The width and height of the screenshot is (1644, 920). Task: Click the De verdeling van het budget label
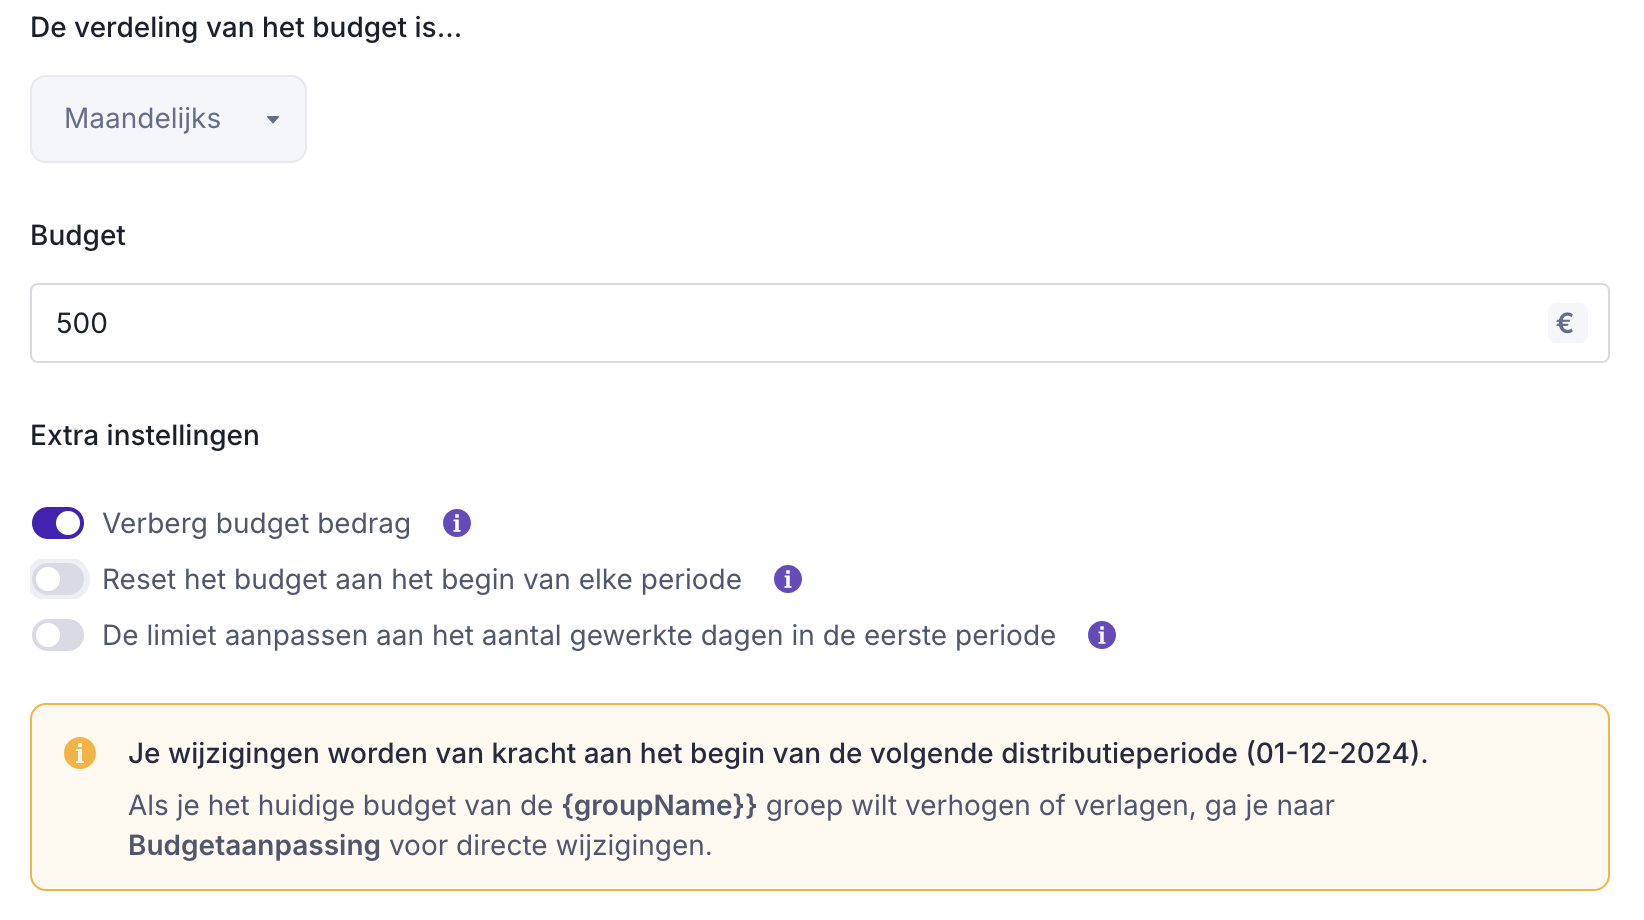246,28
